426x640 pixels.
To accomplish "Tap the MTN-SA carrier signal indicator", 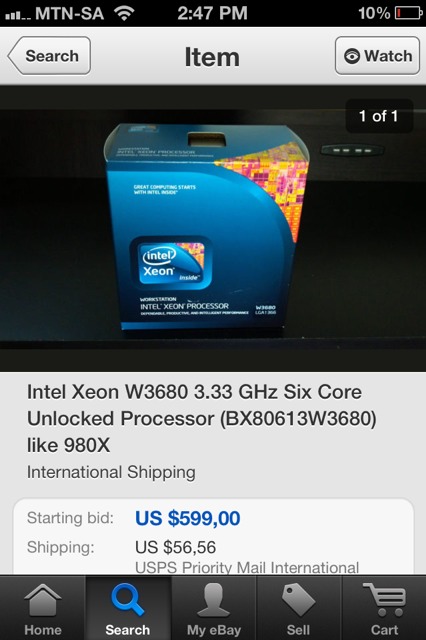I will [x=55, y=13].
